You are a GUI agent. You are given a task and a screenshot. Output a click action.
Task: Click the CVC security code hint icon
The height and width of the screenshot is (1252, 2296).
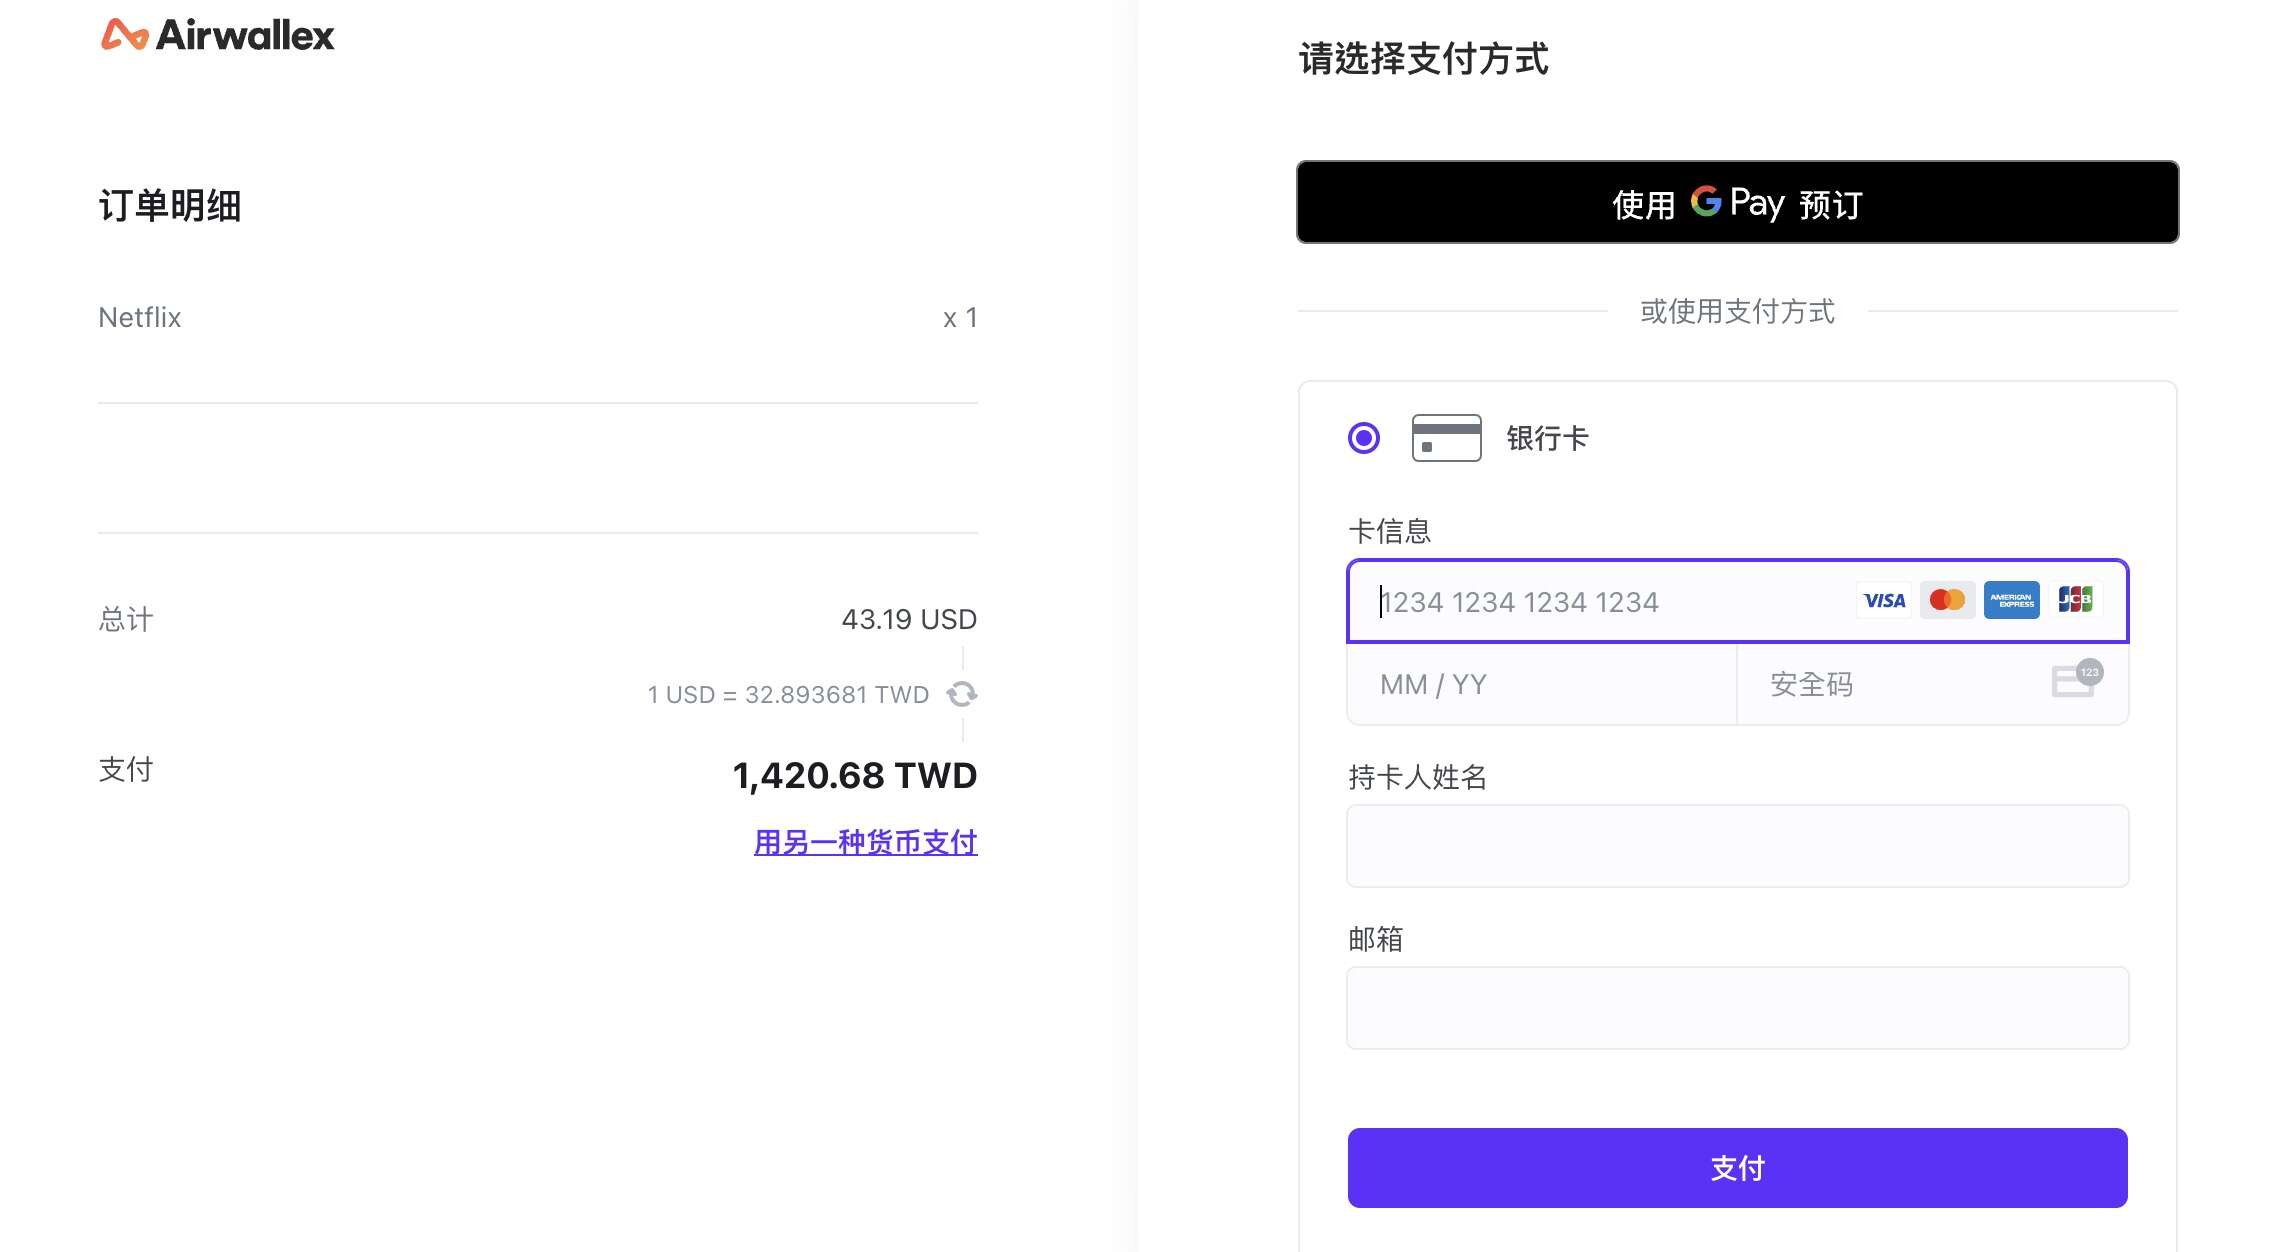point(2076,681)
